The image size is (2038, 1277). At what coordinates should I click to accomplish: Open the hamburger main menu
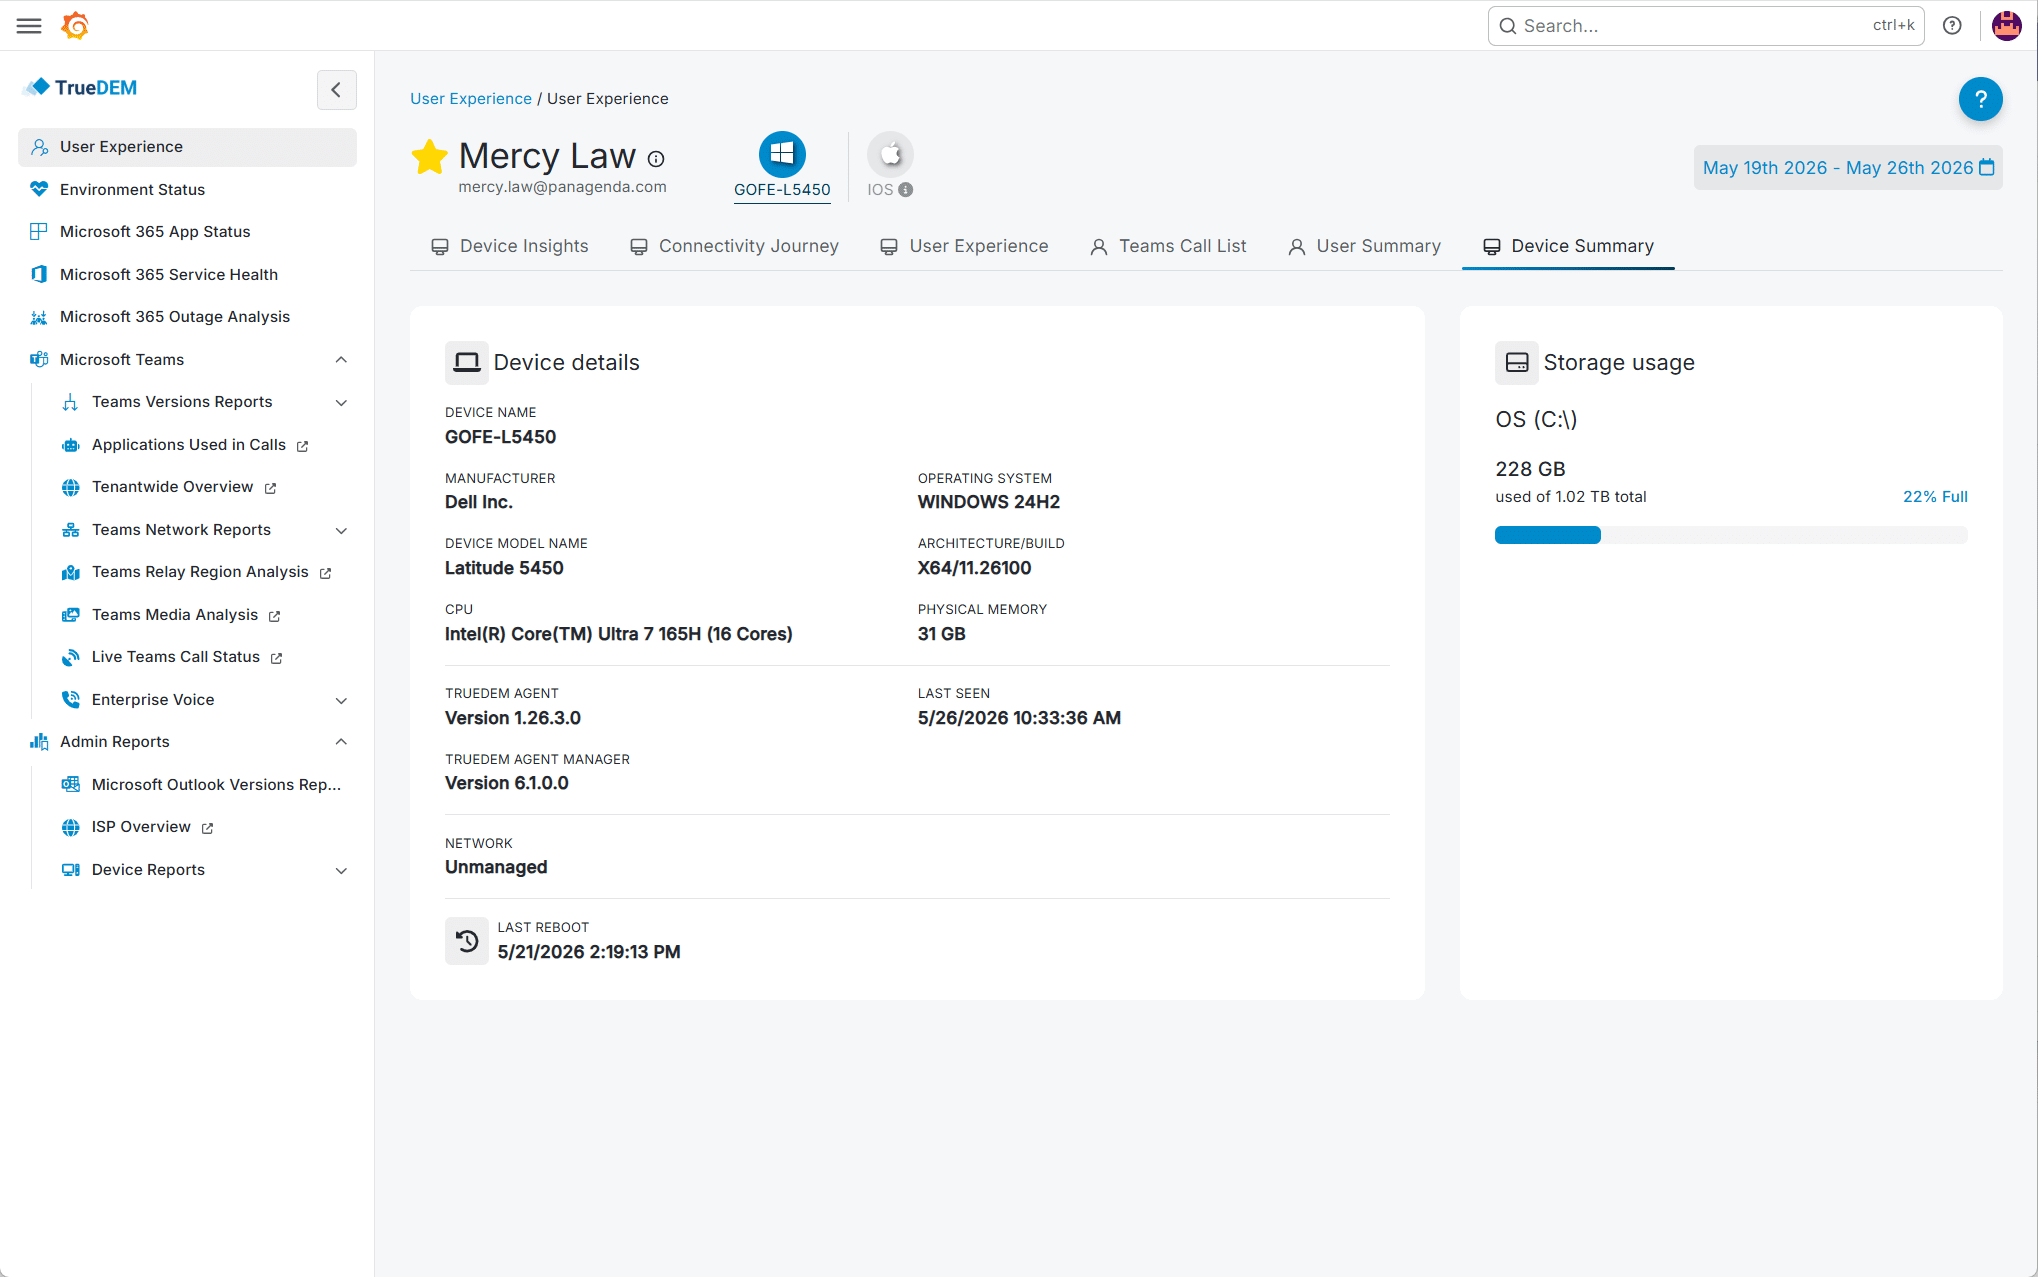pyautogui.click(x=29, y=26)
